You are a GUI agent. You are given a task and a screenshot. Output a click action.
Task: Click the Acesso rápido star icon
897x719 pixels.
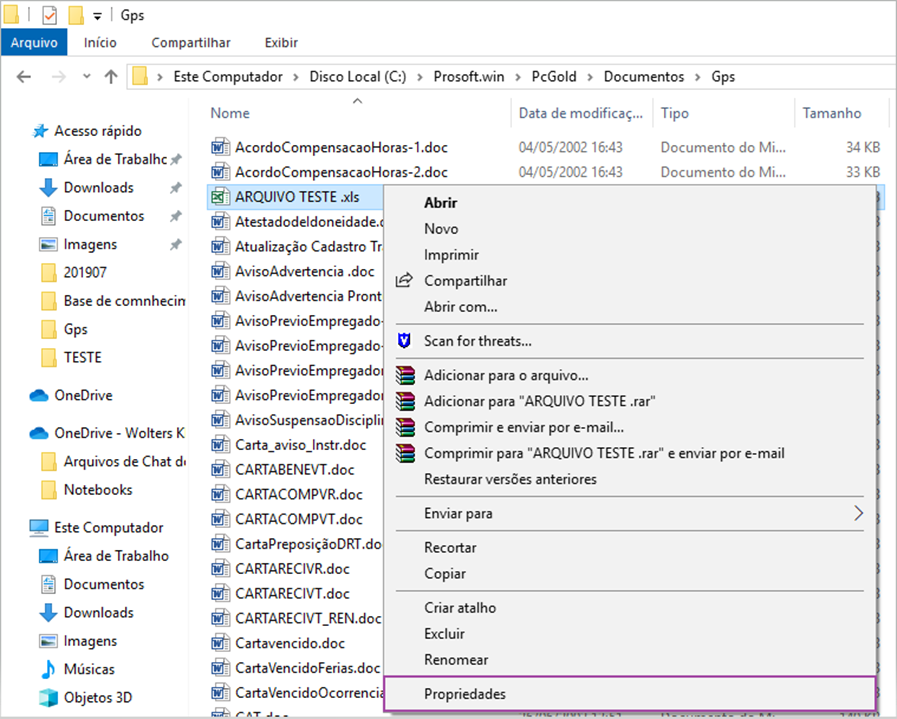tap(40, 131)
